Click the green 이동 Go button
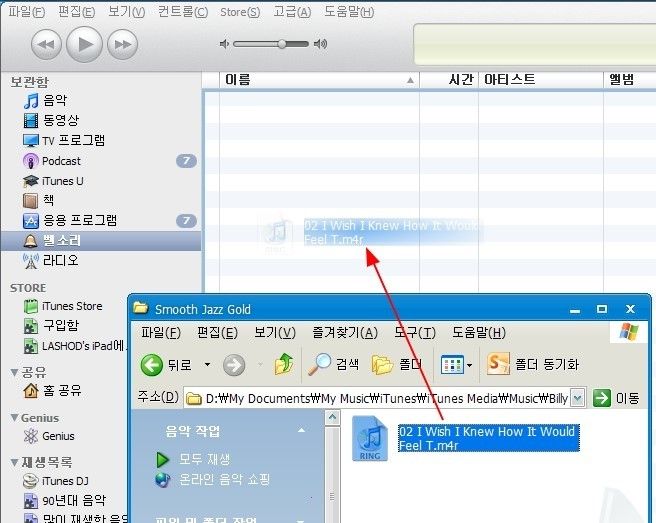656x523 pixels. point(616,398)
